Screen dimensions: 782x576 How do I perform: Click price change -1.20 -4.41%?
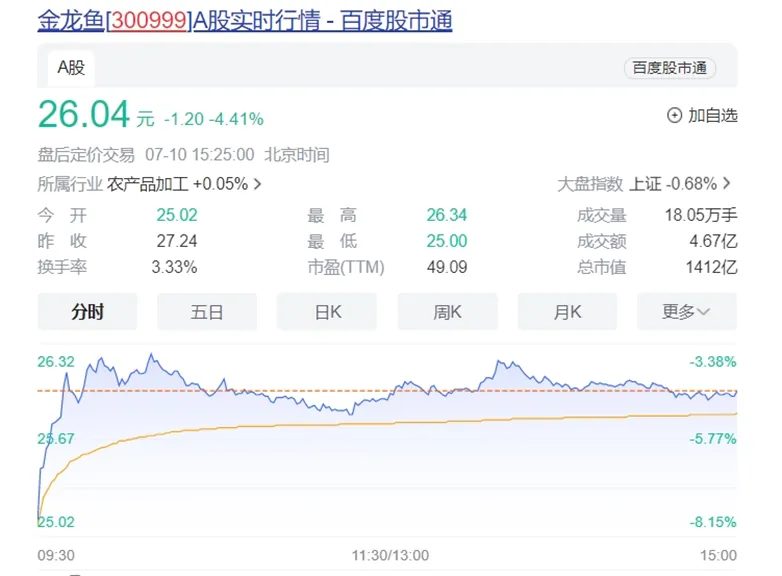click(x=213, y=119)
